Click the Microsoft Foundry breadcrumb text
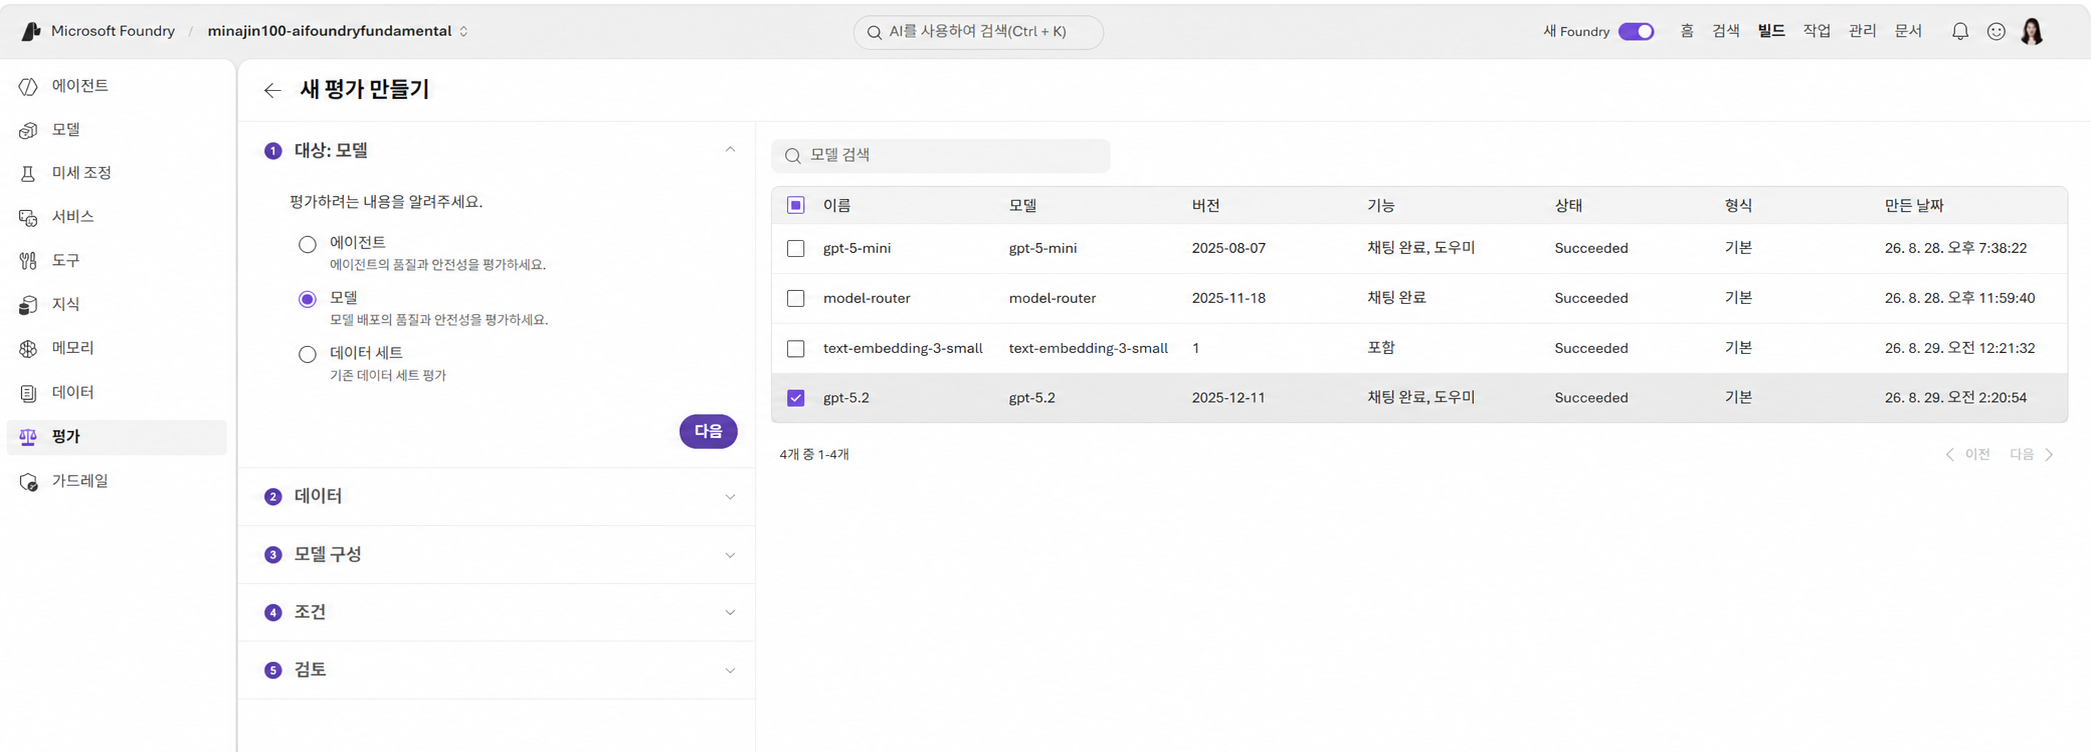The width and height of the screenshot is (2091, 752). (113, 31)
